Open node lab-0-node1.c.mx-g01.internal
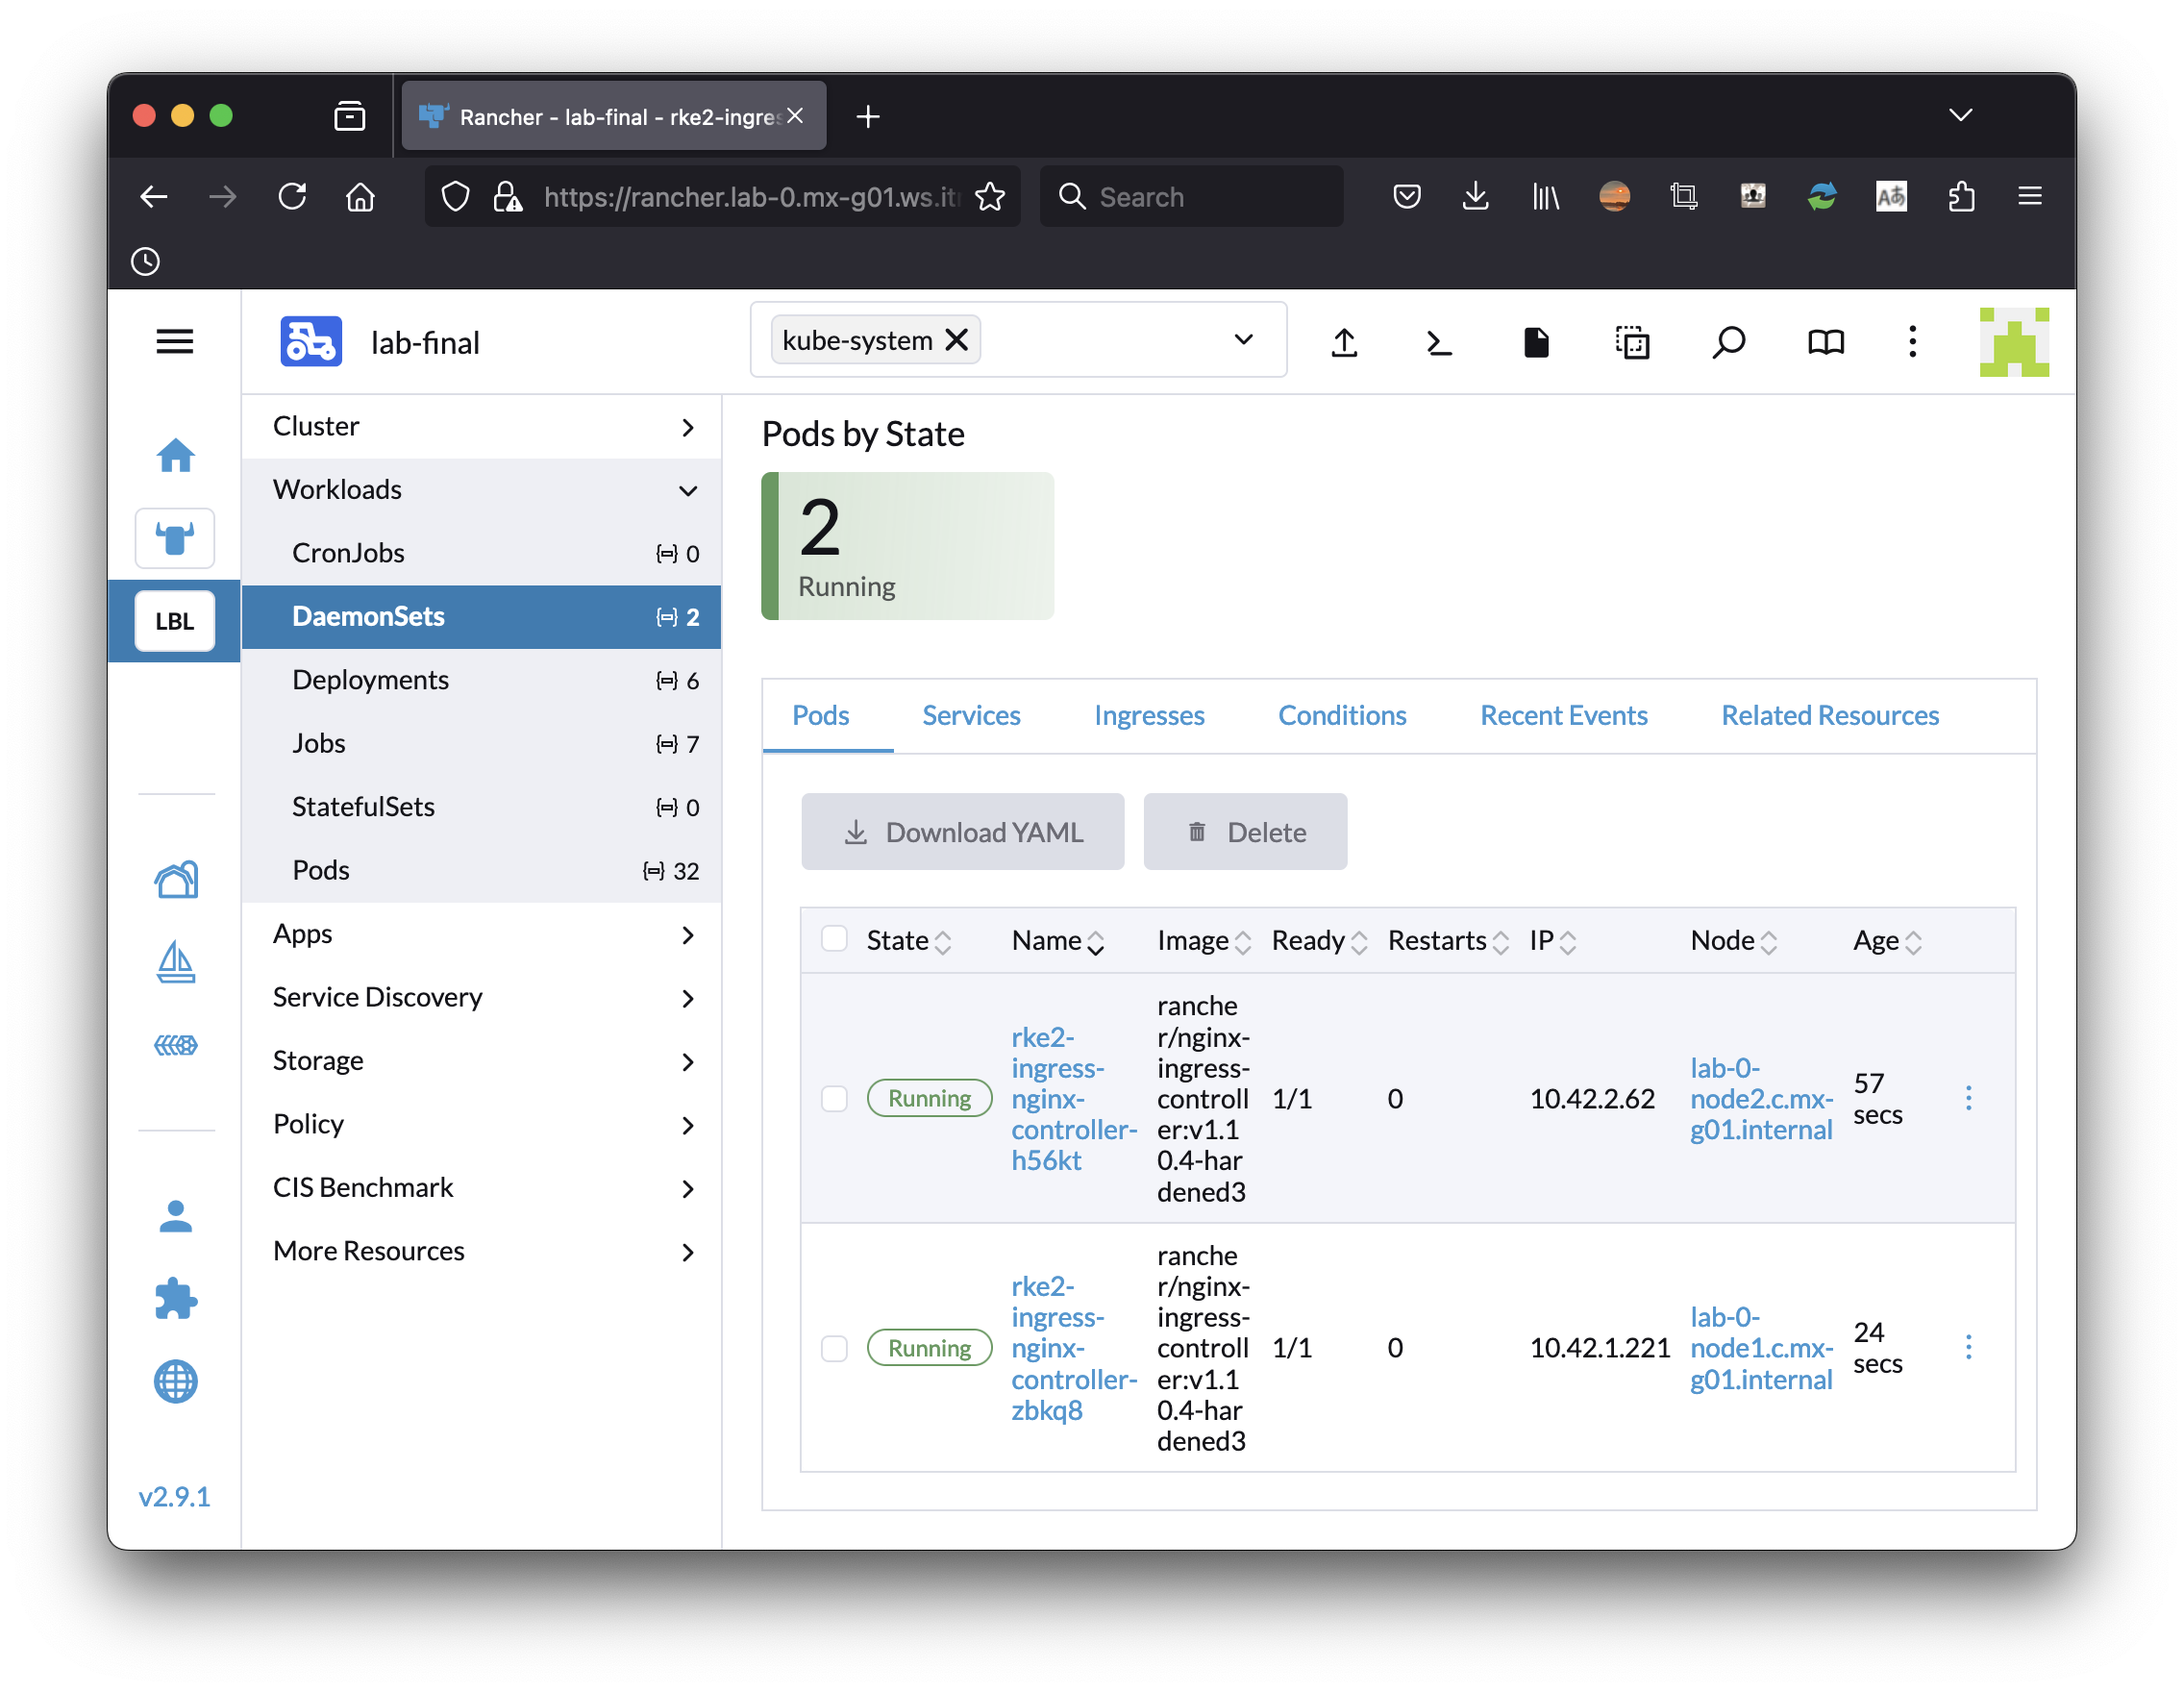Viewport: 2184px width, 1692px height. [1760, 1348]
